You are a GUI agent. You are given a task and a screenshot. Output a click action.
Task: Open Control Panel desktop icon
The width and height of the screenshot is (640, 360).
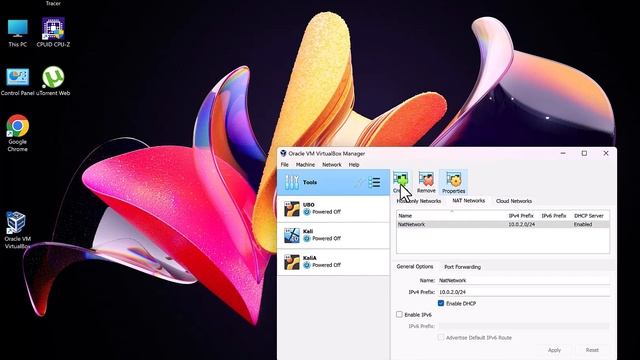pyautogui.click(x=18, y=82)
